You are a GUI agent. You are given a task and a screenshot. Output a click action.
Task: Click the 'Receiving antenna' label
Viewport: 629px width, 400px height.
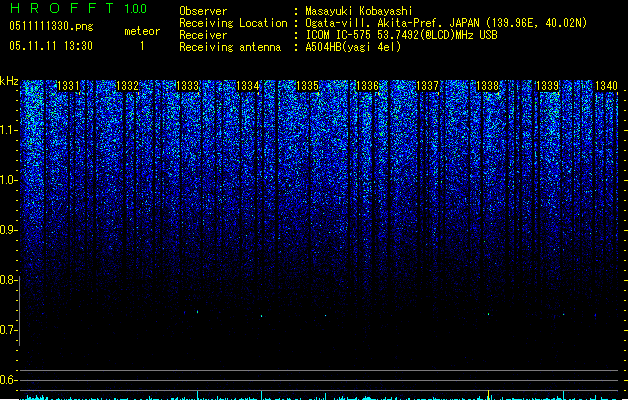pos(230,47)
